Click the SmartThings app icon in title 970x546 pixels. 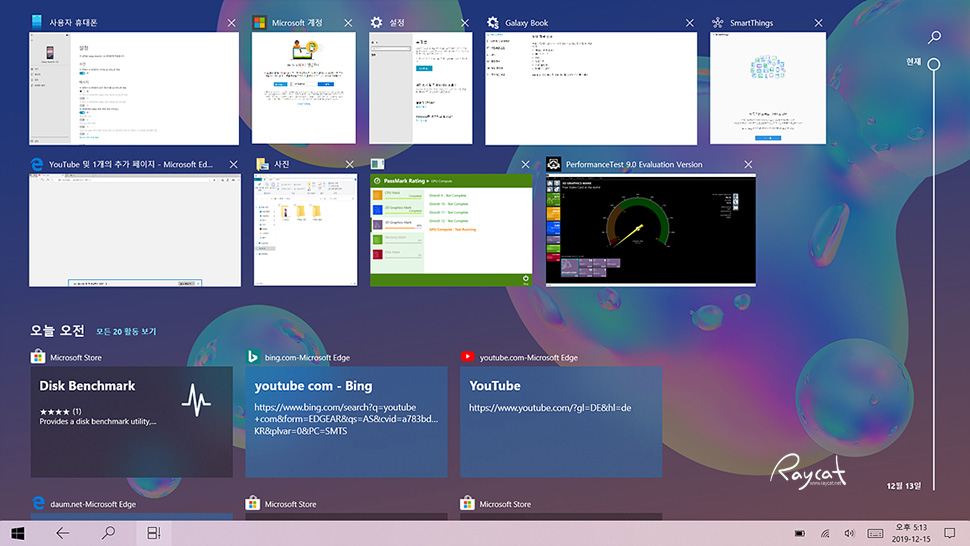click(x=718, y=23)
